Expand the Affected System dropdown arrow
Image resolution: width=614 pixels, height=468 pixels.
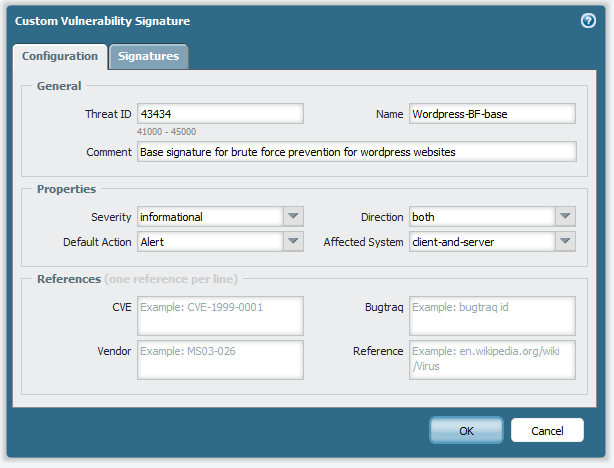tap(566, 241)
